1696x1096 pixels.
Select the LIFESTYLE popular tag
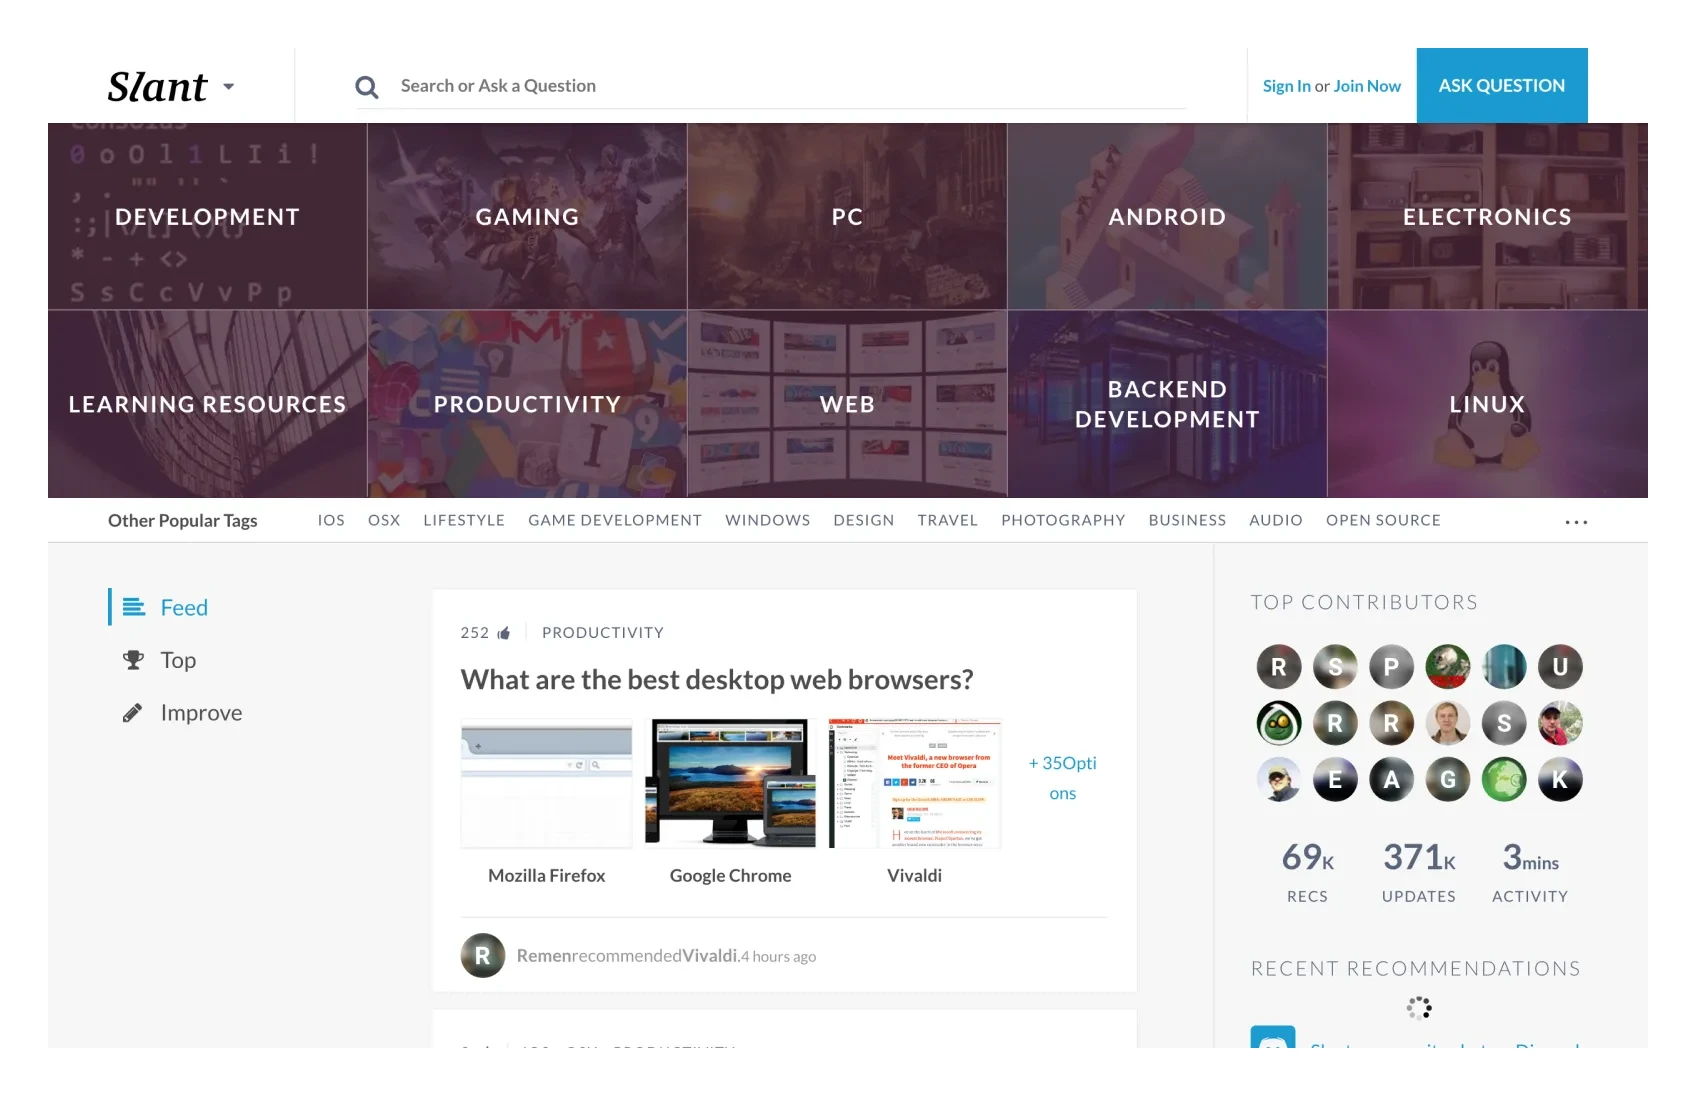click(464, 520)
